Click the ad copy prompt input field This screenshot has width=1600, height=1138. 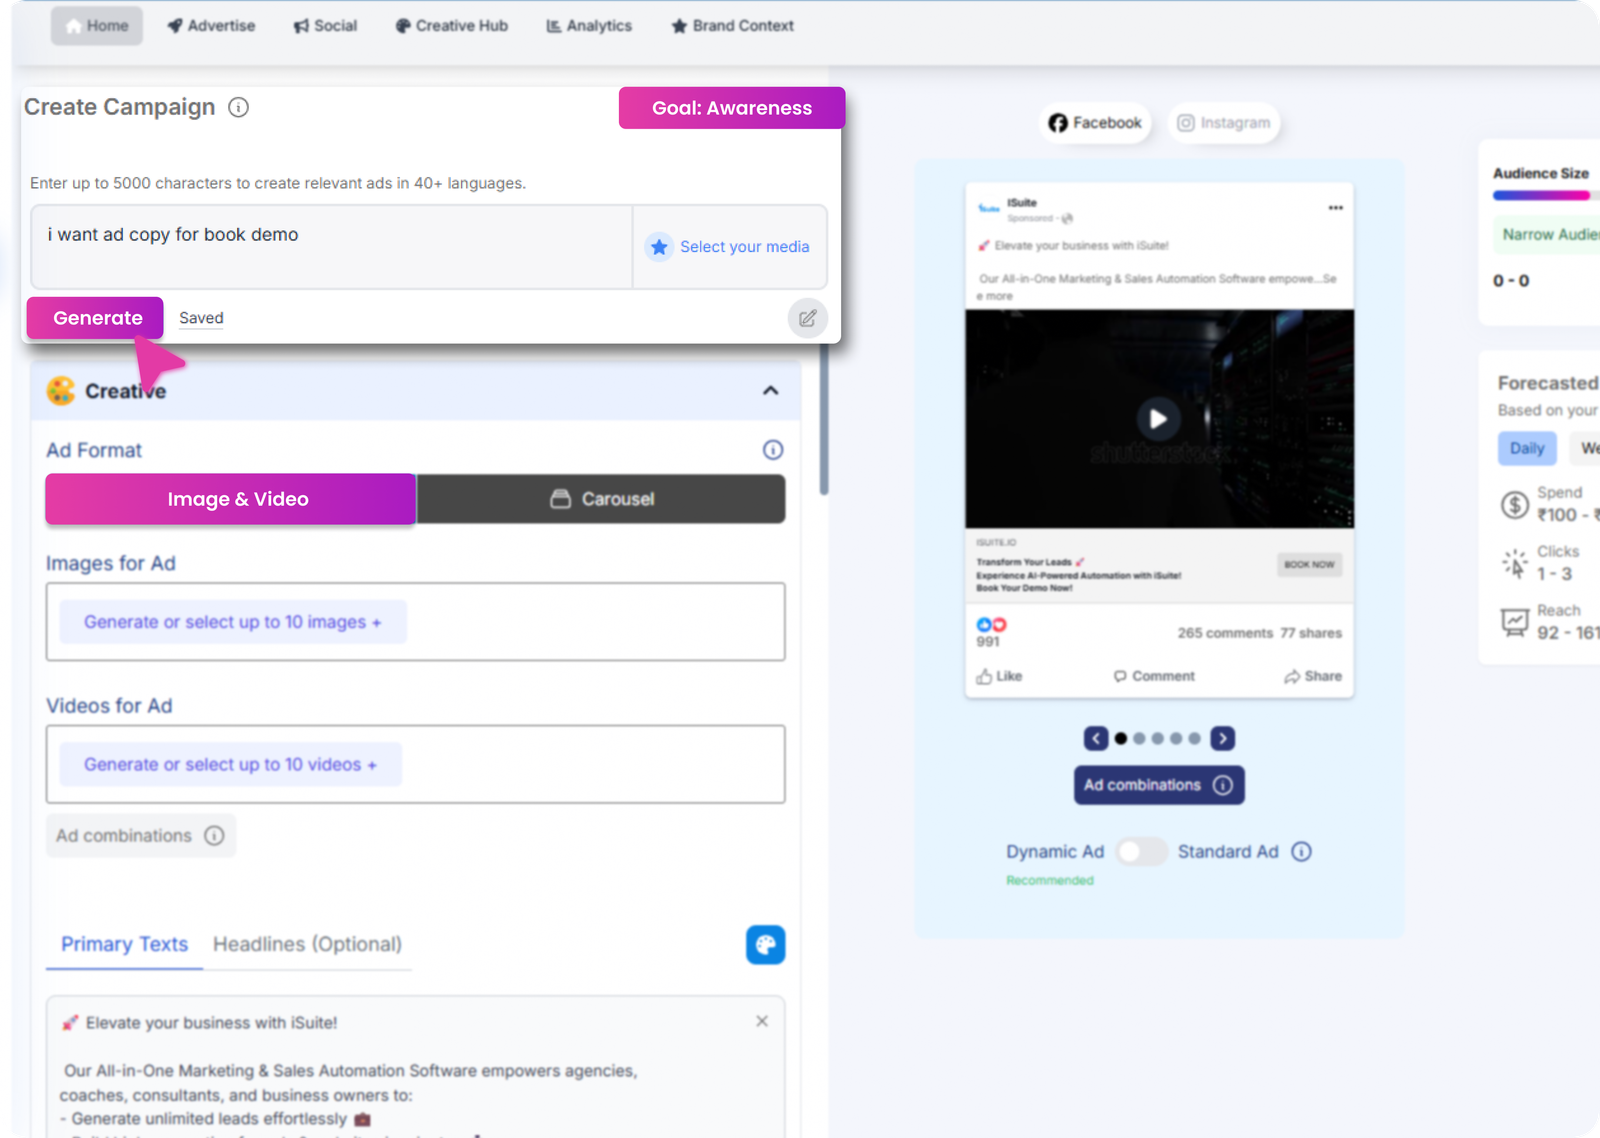[330, 243]
